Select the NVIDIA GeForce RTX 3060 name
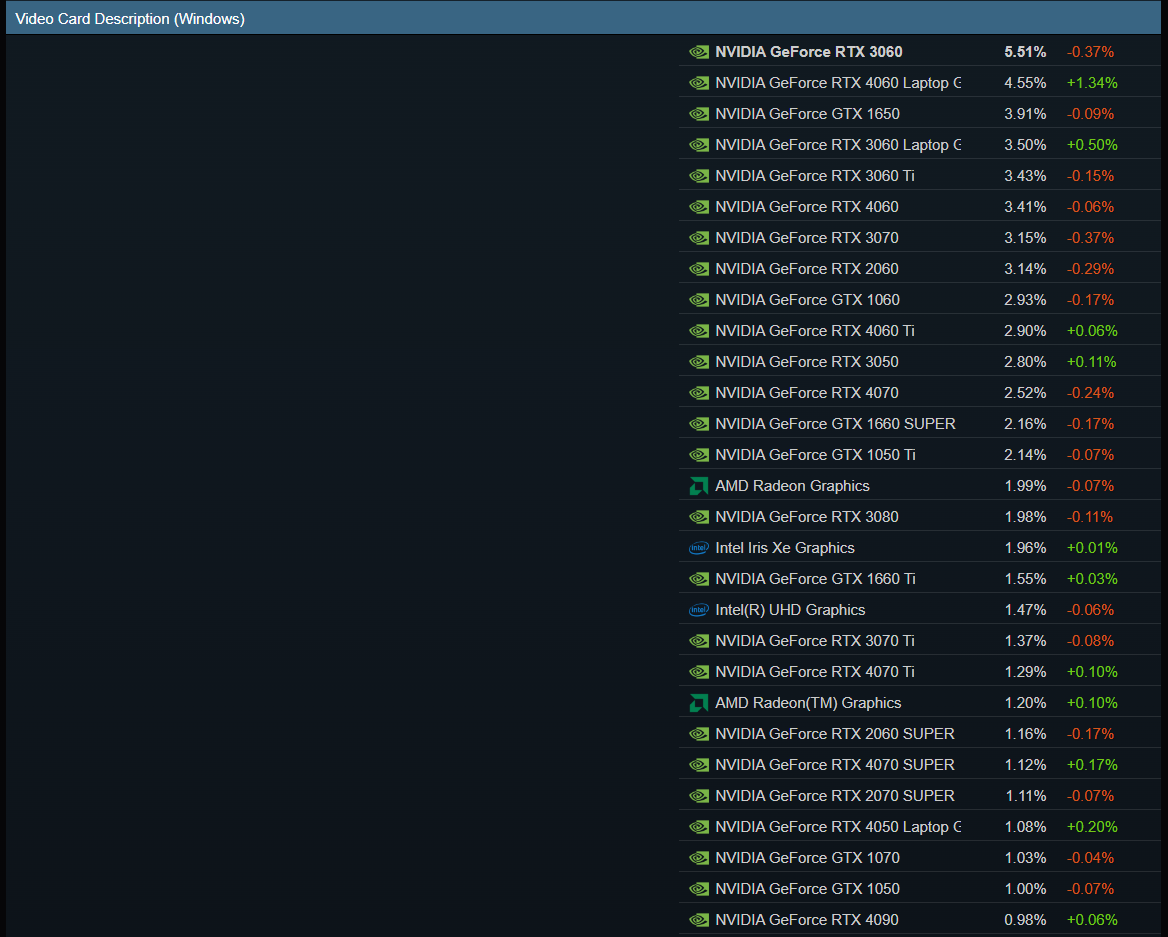The image size is (1168, 937). point(808,52)
